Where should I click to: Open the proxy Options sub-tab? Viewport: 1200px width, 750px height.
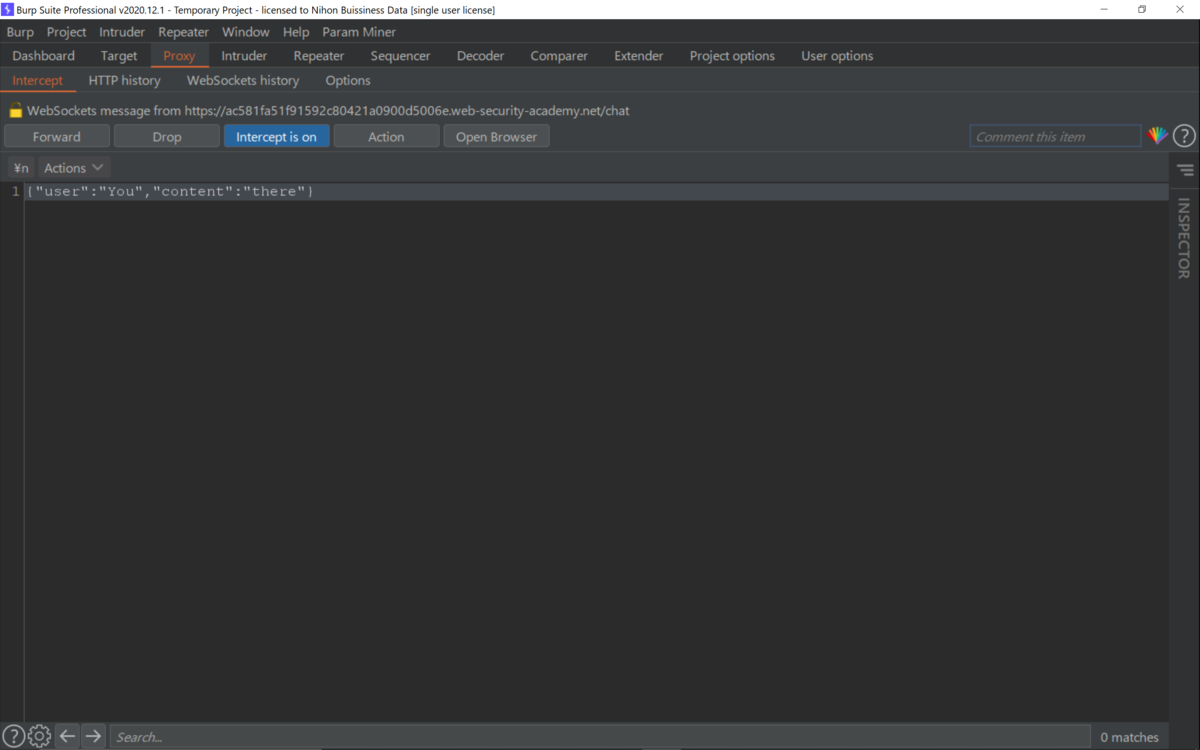pyautogui.click(x=348, y=80)
